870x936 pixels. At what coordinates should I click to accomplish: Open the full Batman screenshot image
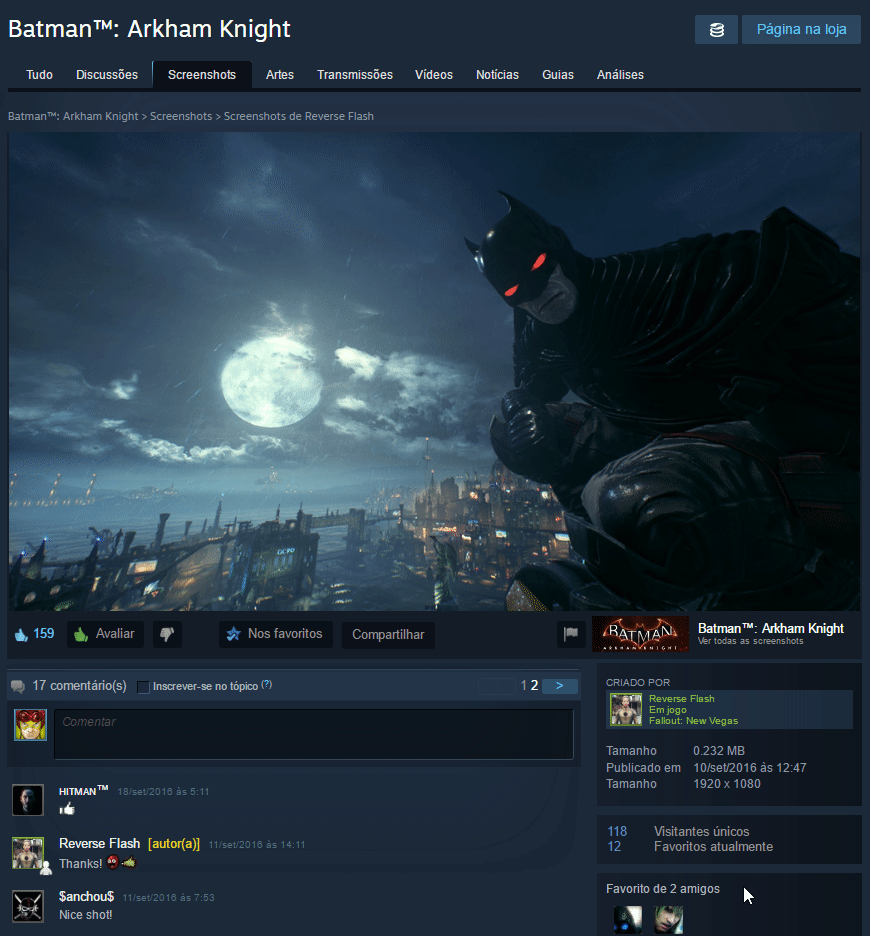click(x=434, y=371)
